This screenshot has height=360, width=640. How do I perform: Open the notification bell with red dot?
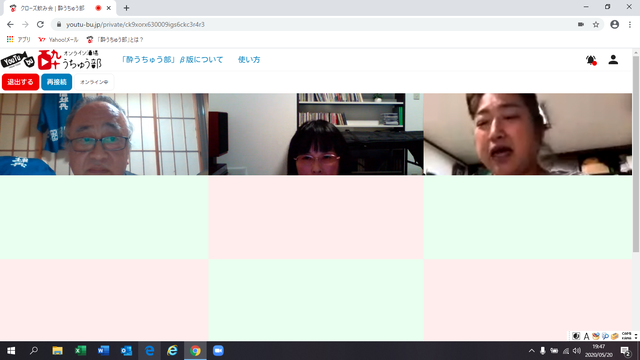591,60
